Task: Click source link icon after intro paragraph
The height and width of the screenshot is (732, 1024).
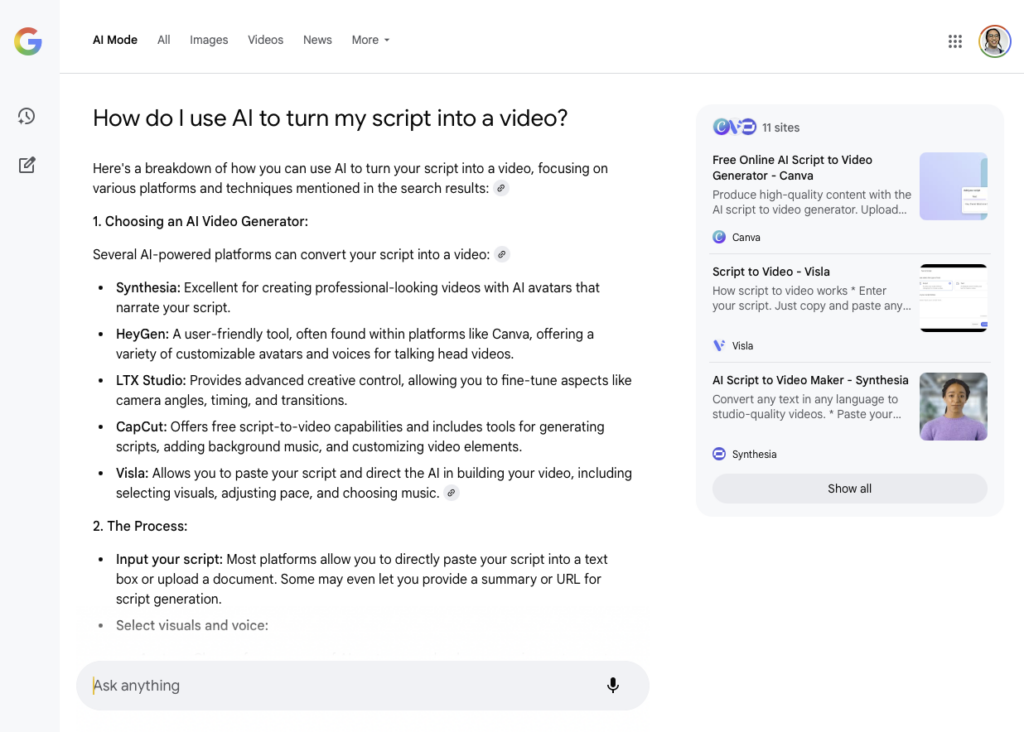Action: point(501,188)
